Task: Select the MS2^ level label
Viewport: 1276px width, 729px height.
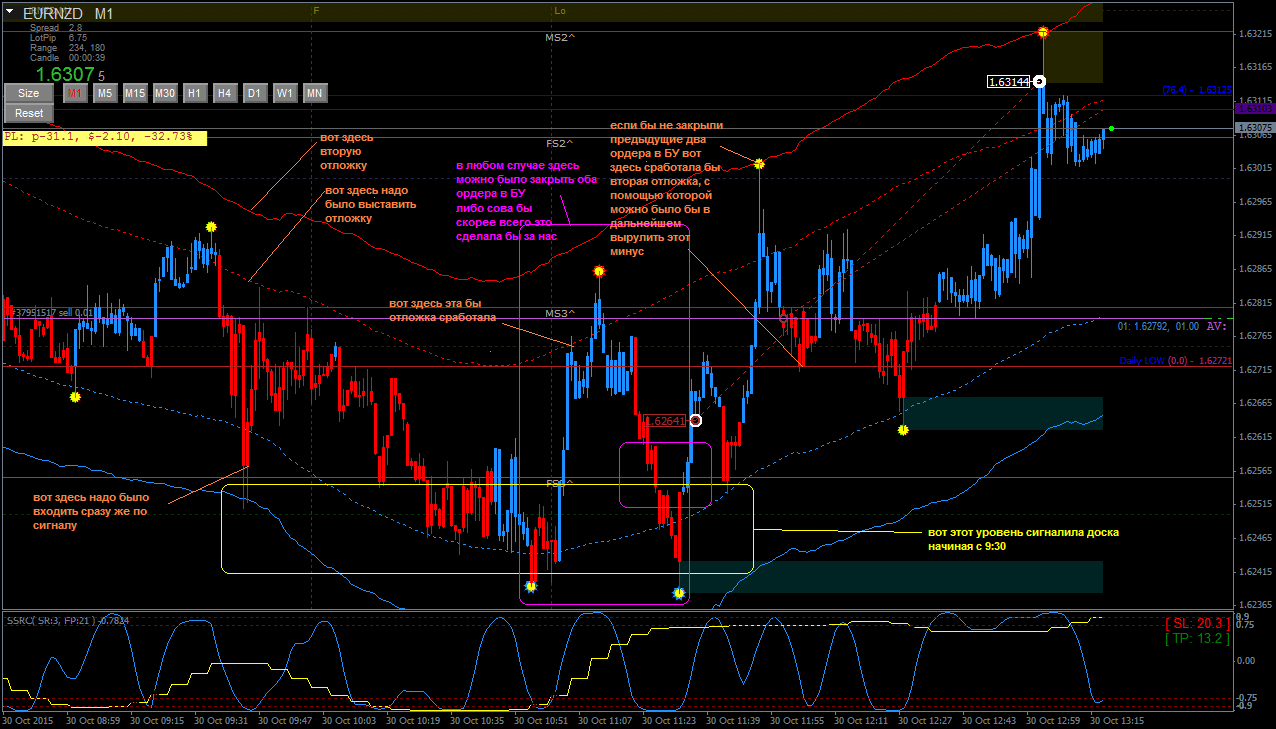Action: click(560, 37)
